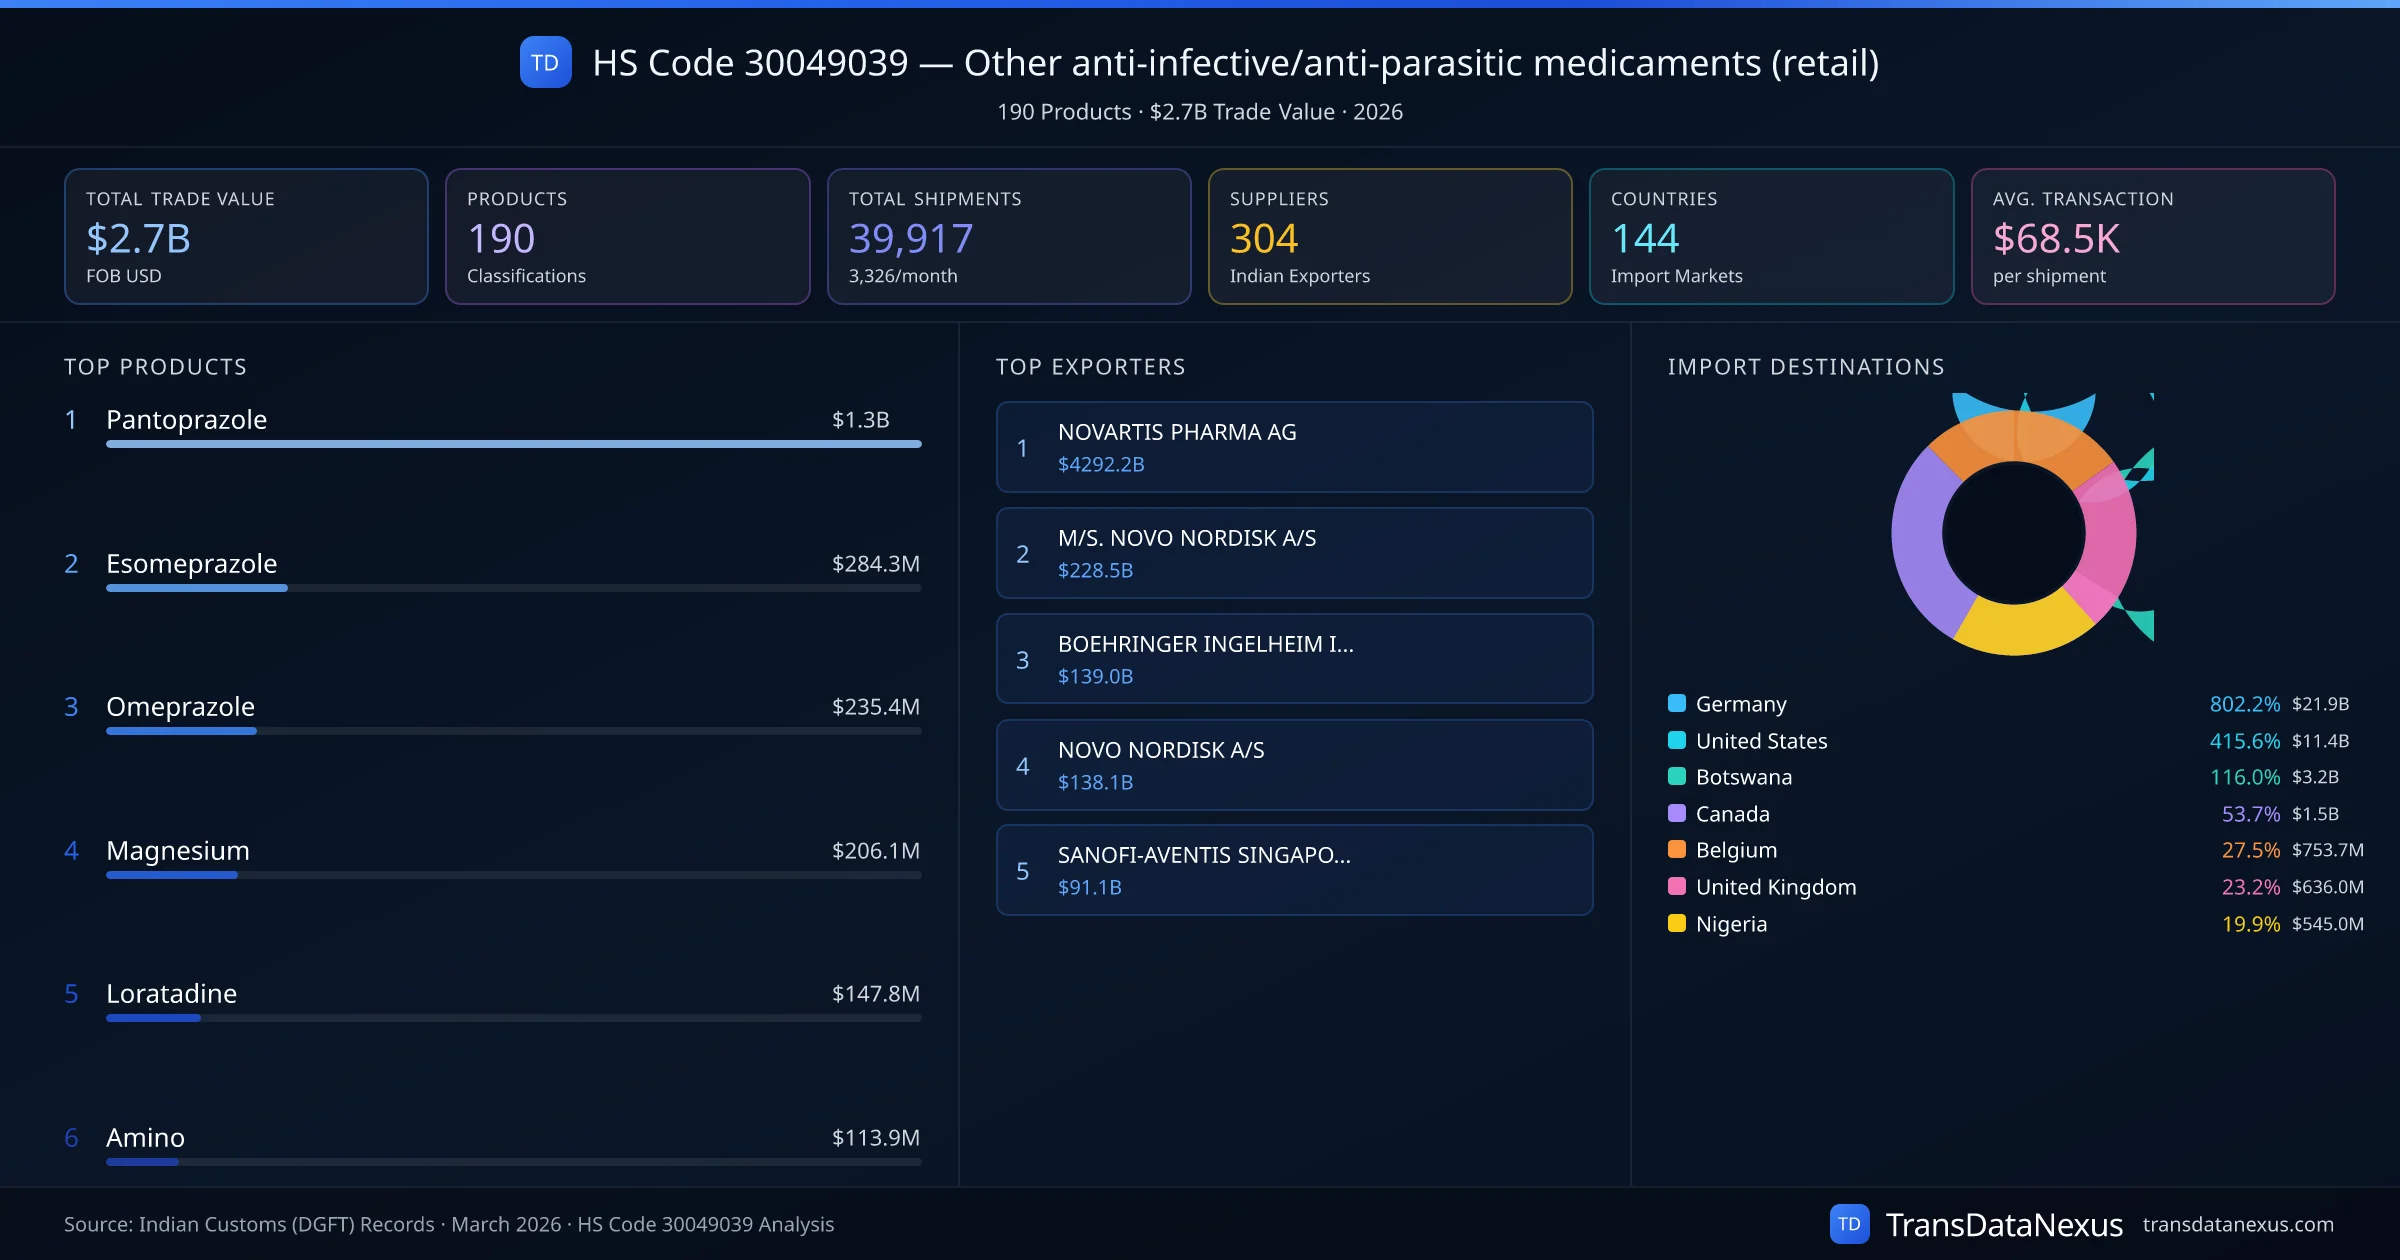
Task: Select the Suppliers 304 card
Action: (x=1389, y=236)
